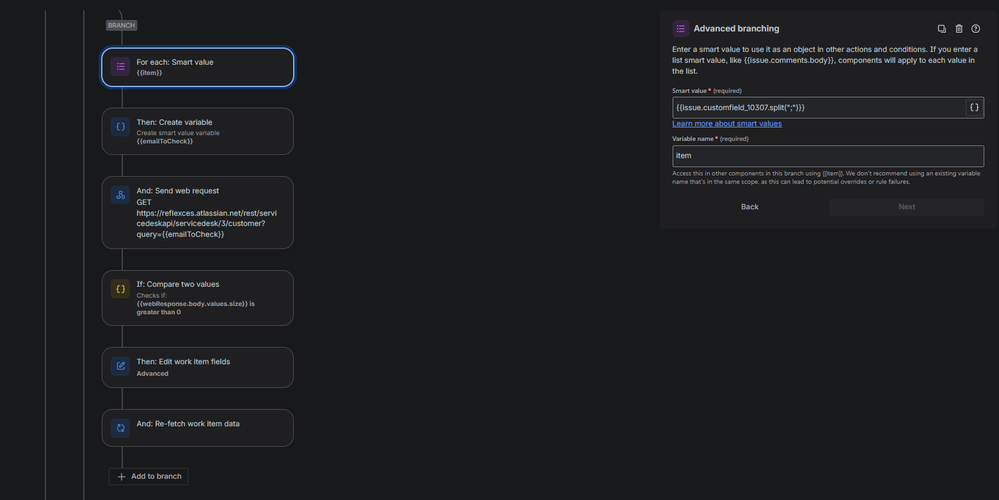The width and height of the screenshot is (999, 500).
Task: Click the Edit work item fields pencil icon
Action: 120,366
